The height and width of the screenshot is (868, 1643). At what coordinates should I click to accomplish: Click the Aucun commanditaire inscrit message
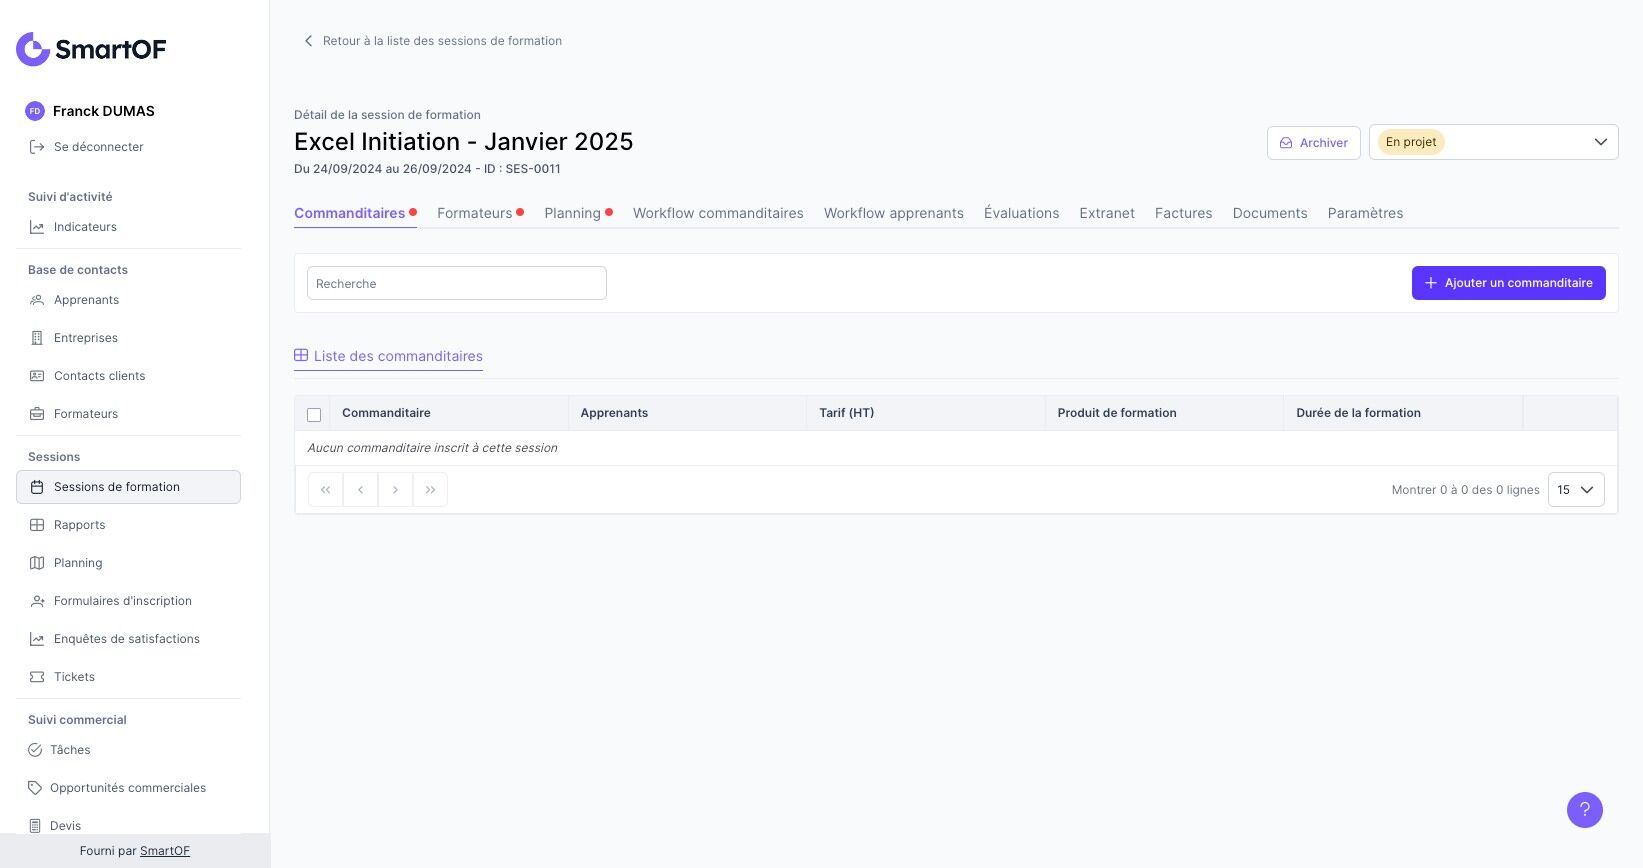[432, 448]
